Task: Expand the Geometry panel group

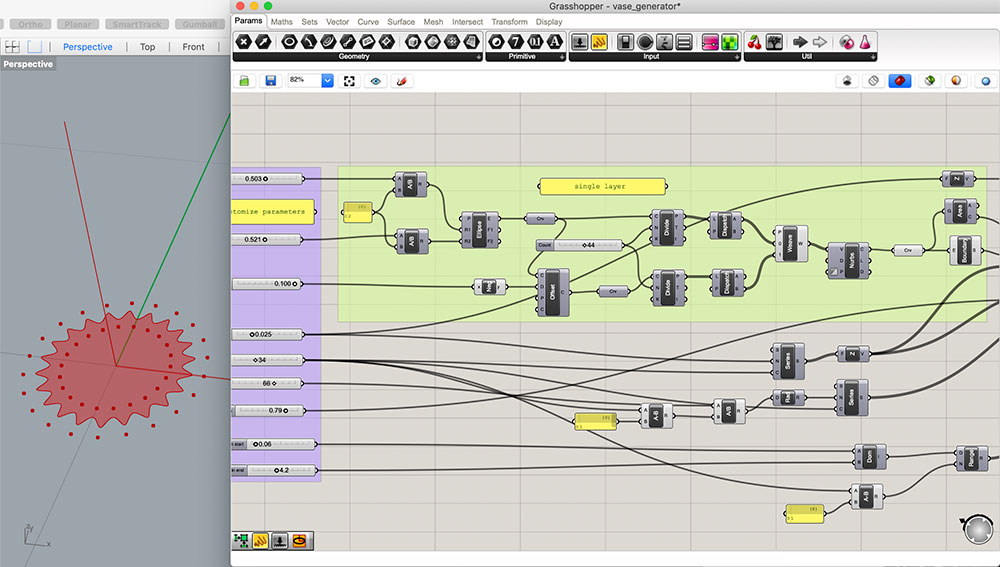Action: pos(478,57)
